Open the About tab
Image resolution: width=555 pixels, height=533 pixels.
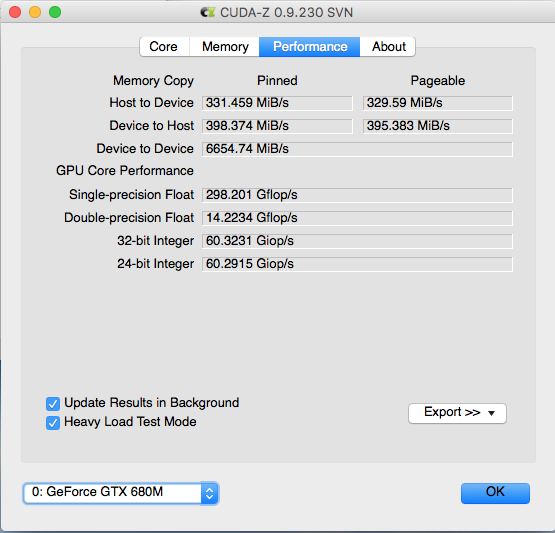[x=388, y=47]
